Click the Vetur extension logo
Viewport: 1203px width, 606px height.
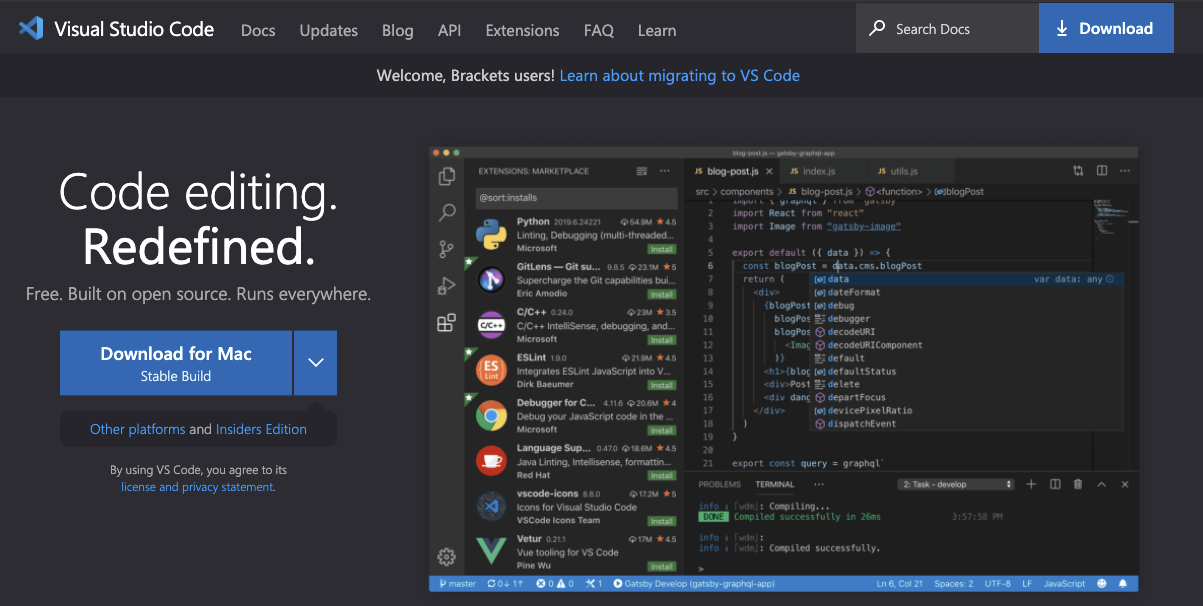(491, 551)
